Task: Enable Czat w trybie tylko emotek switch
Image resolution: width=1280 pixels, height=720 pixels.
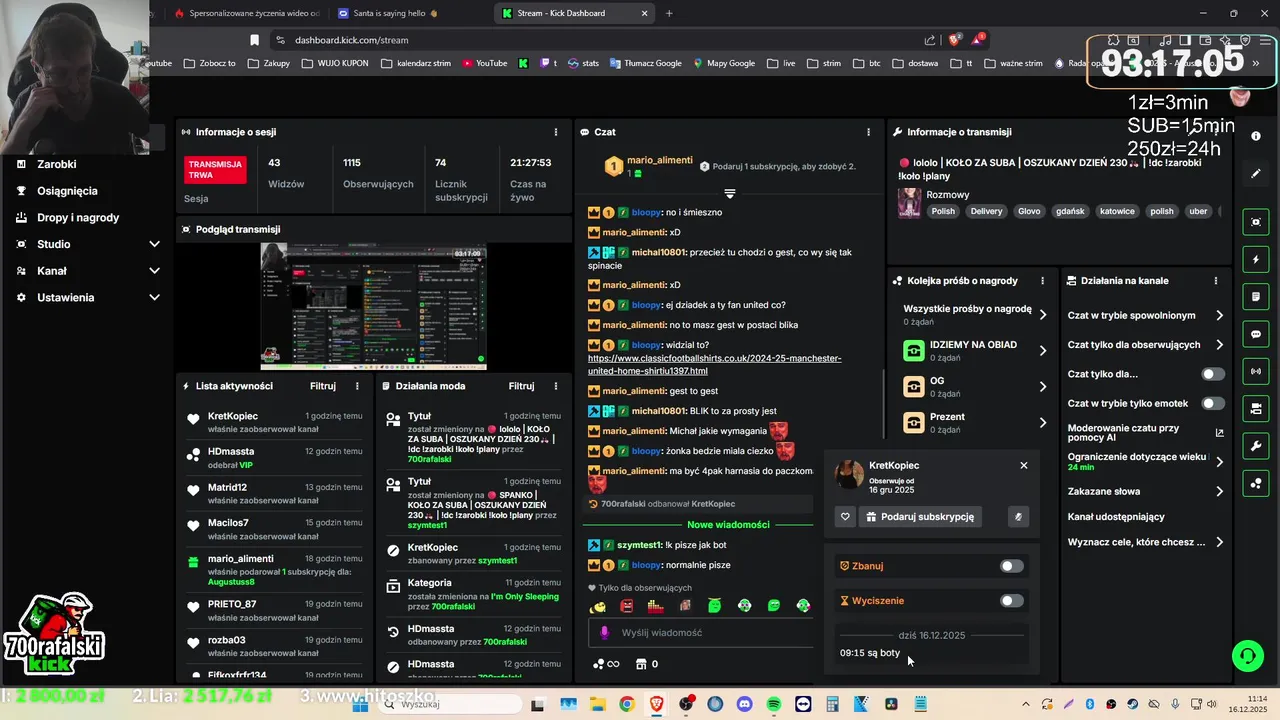Action: pyautogui.click(x=1213, y=403)
